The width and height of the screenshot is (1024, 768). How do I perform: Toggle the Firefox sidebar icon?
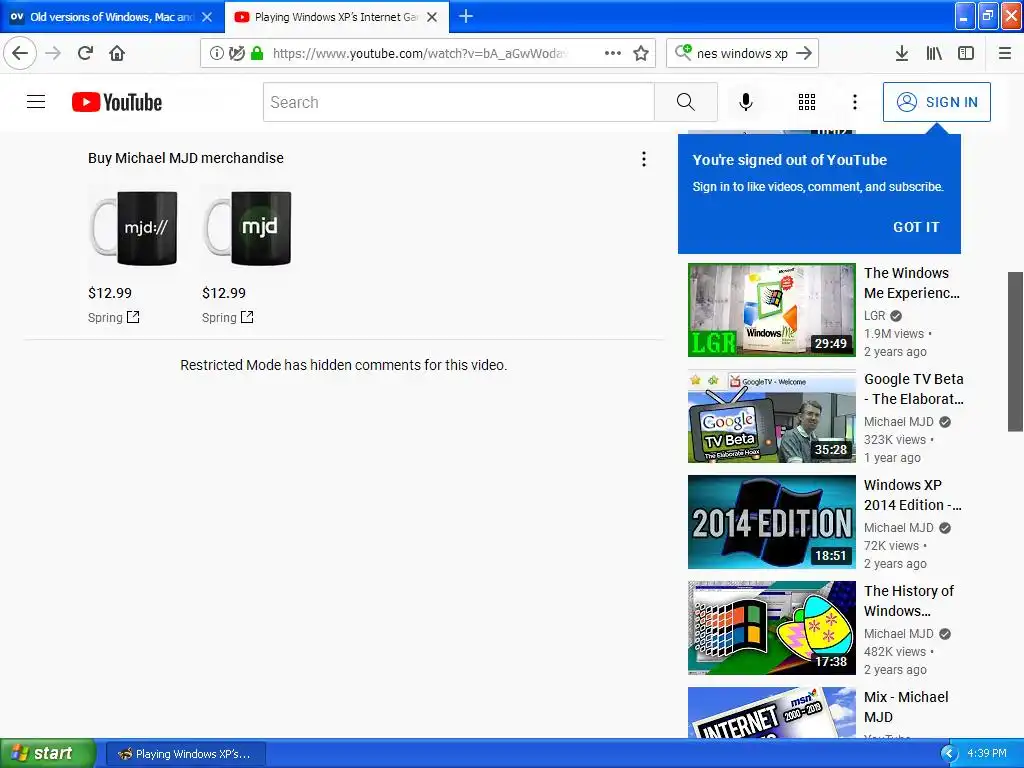(x=966, y=53)
